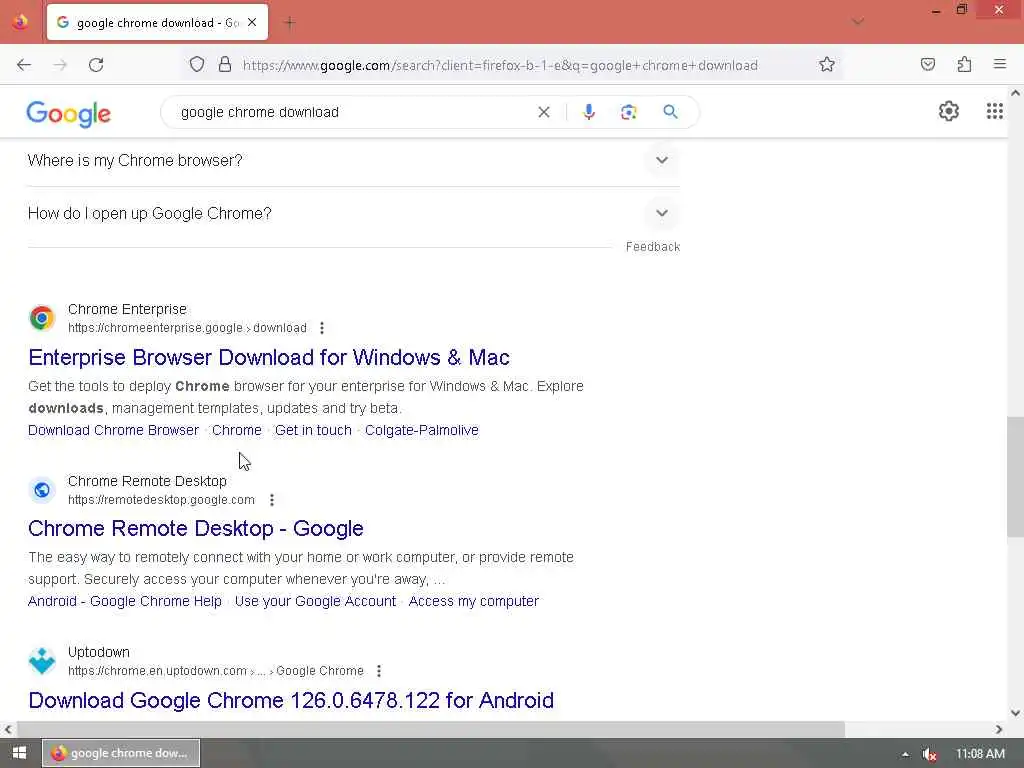Click the muted volume tray icon

(x=929, y=754)
